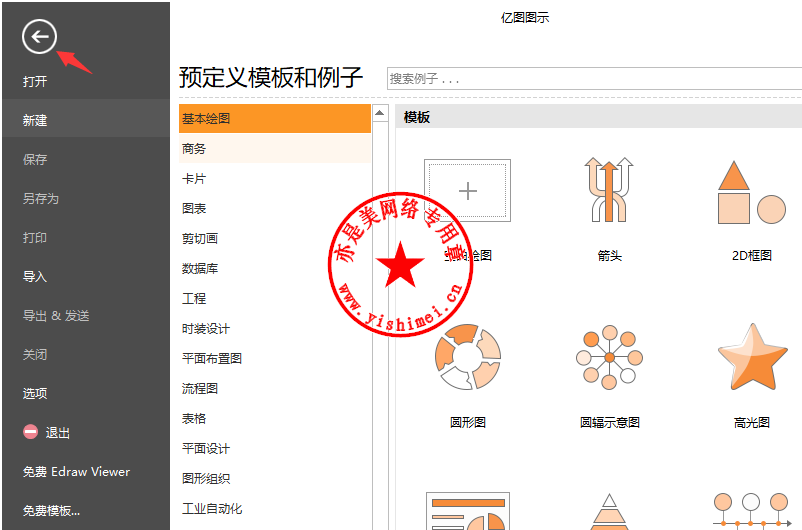
Task: Open 免费模板... link
Action: [51, 511]
